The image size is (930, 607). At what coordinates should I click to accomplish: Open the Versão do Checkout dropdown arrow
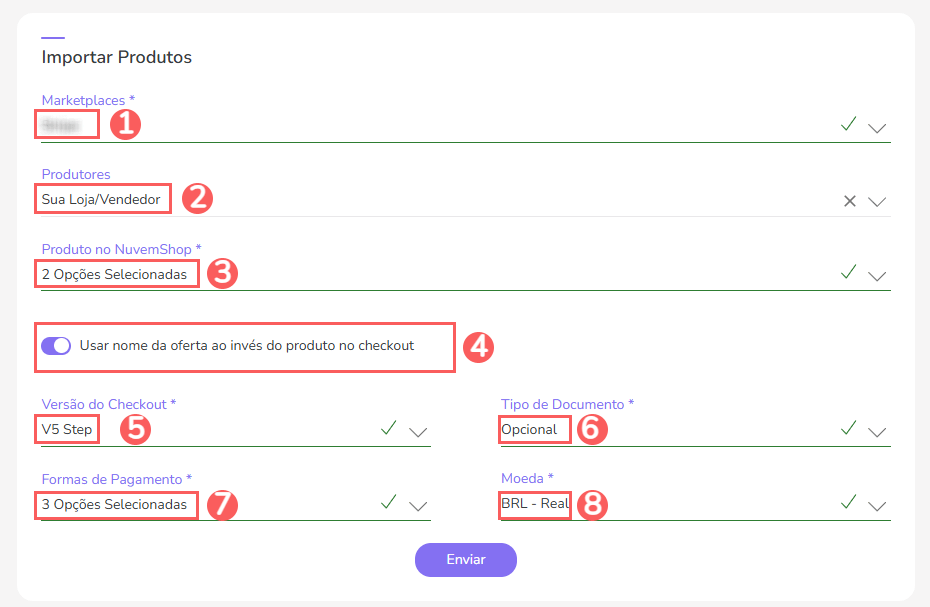pyautogui.click(x=418, y=432)
